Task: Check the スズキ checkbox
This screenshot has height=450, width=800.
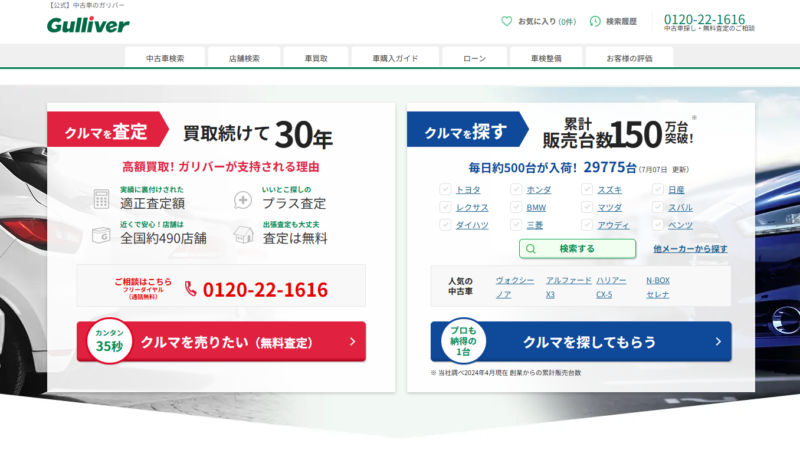Action: point(587,189)
